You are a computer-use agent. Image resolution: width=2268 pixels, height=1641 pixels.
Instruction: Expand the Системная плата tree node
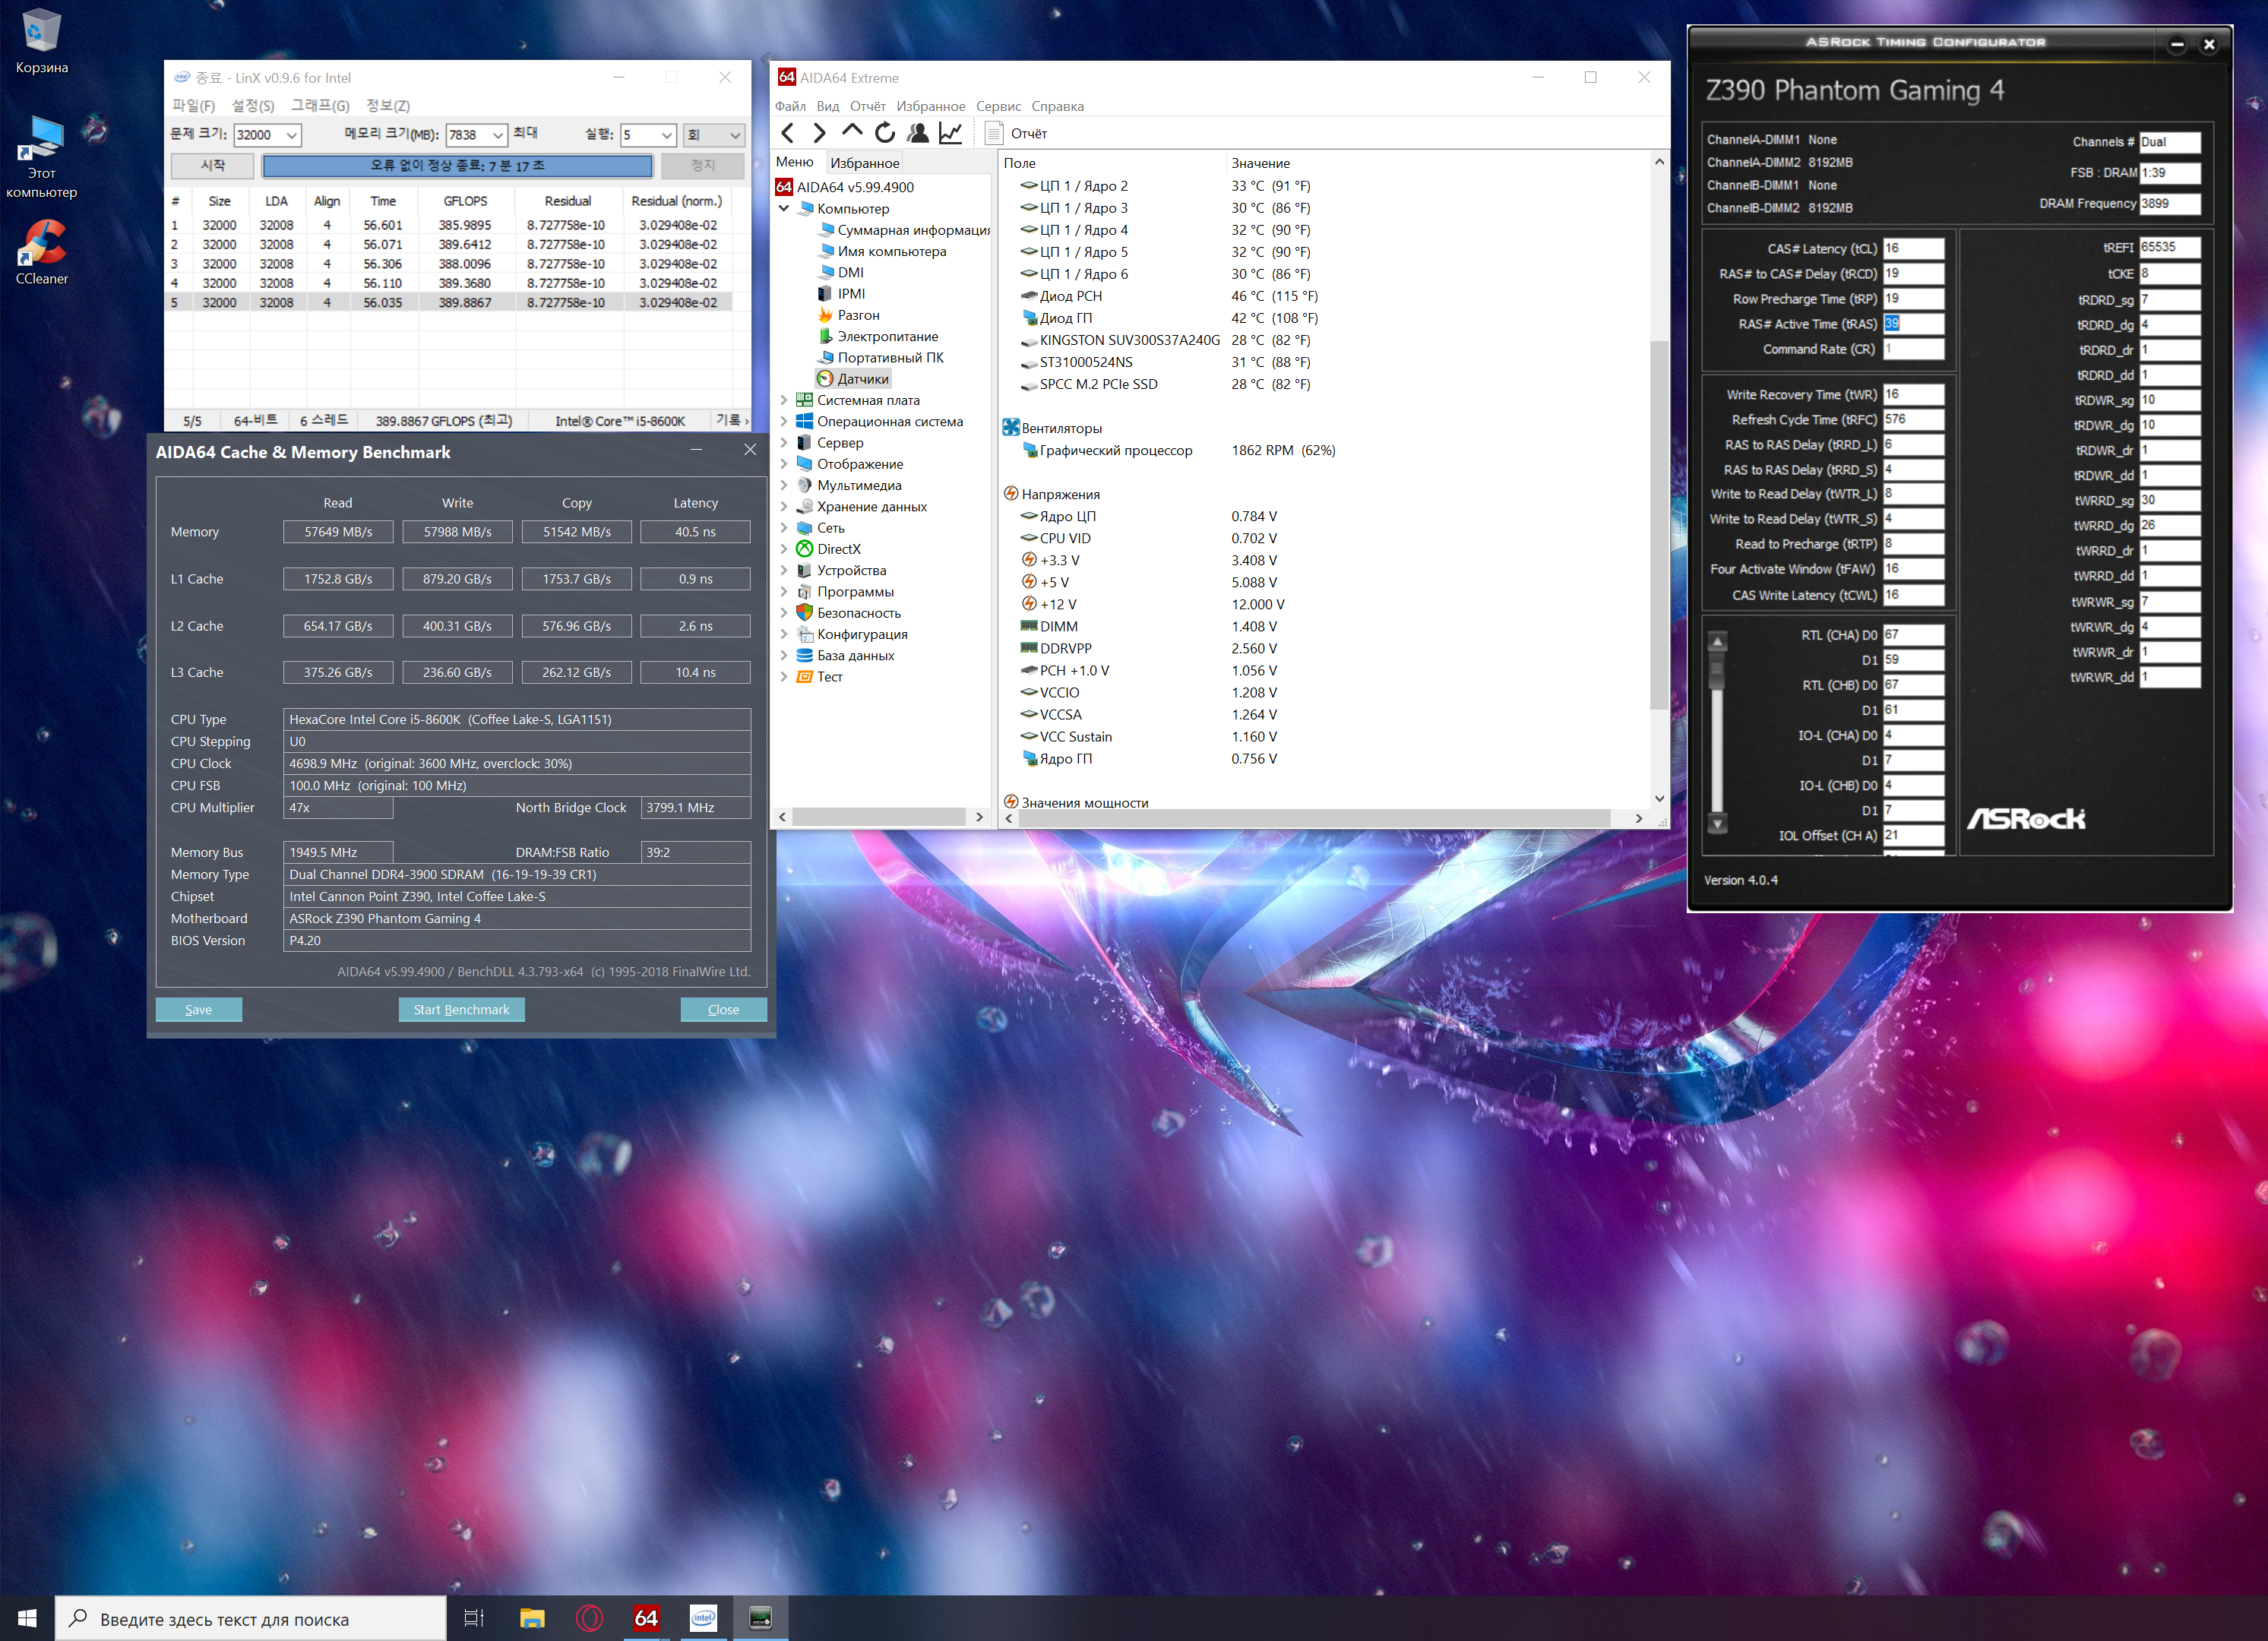(783, 400)
